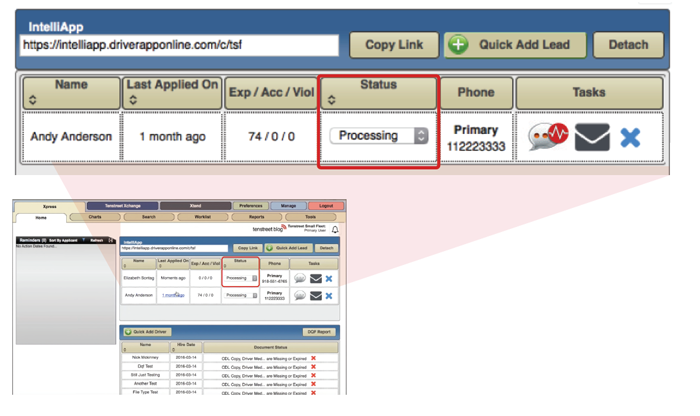Open the tenstreet blog link
Image resolution: width=700 pixels, height=416 pixels.
[x=268, y=229]
